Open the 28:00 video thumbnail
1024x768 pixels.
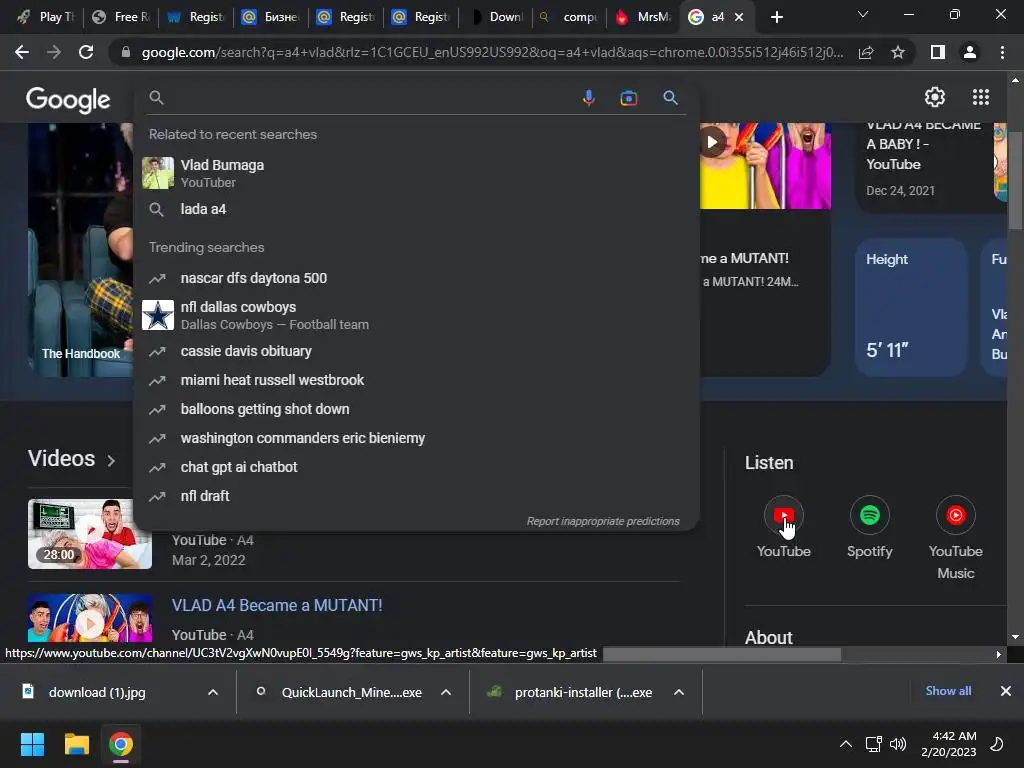[89, 534]
